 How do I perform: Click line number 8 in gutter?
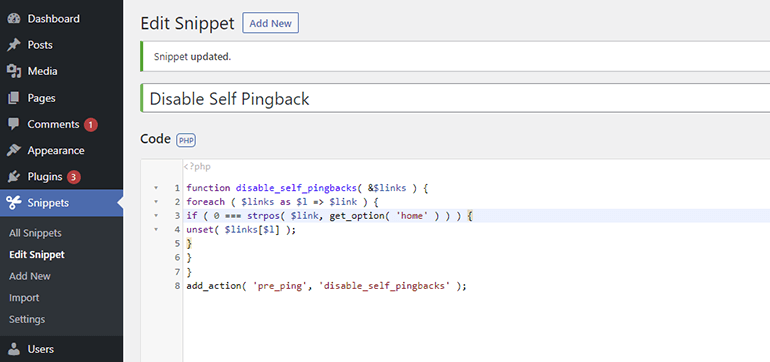coord(177,286)
